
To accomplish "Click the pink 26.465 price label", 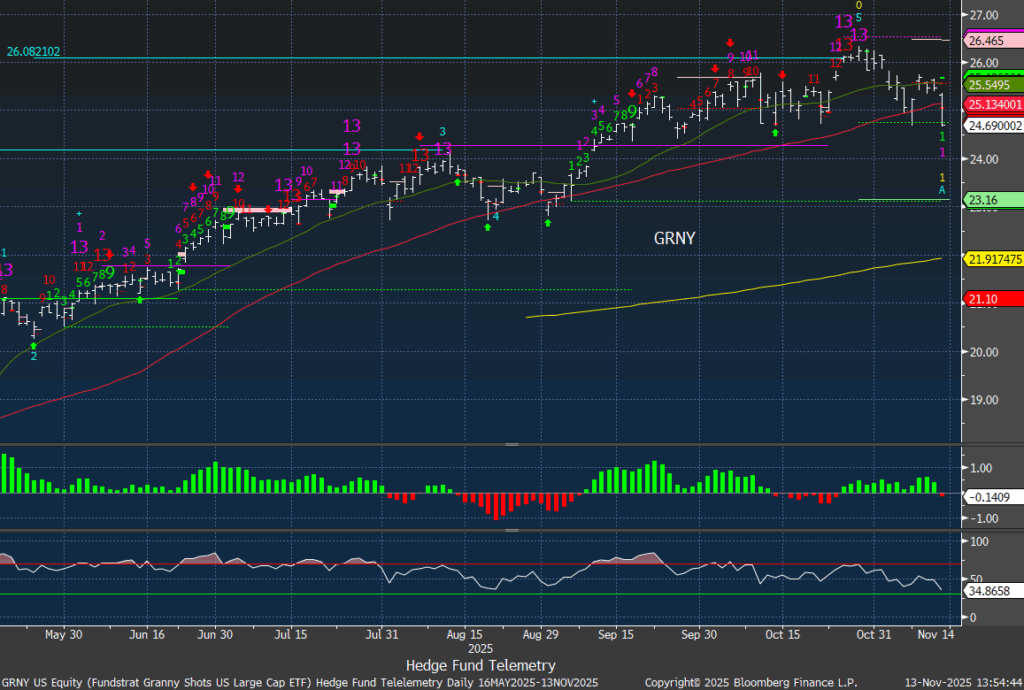I will click(x=986, y=41).
